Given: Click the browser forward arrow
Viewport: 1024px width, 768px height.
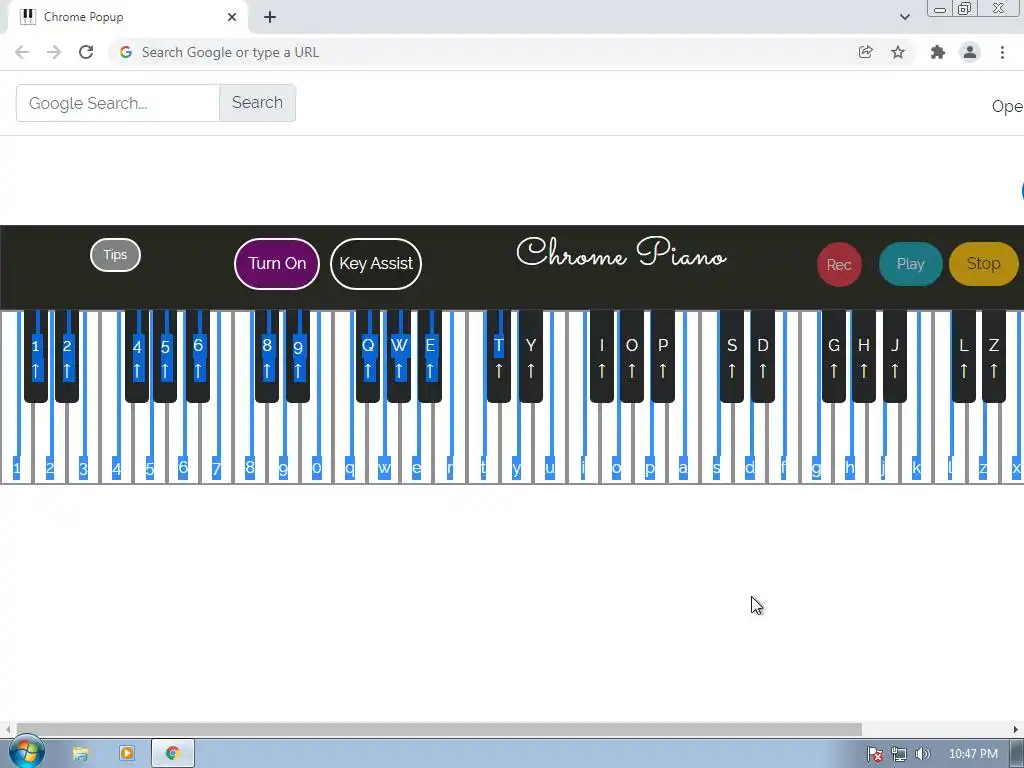Looking at the screenshot, I should coord(54,52).
